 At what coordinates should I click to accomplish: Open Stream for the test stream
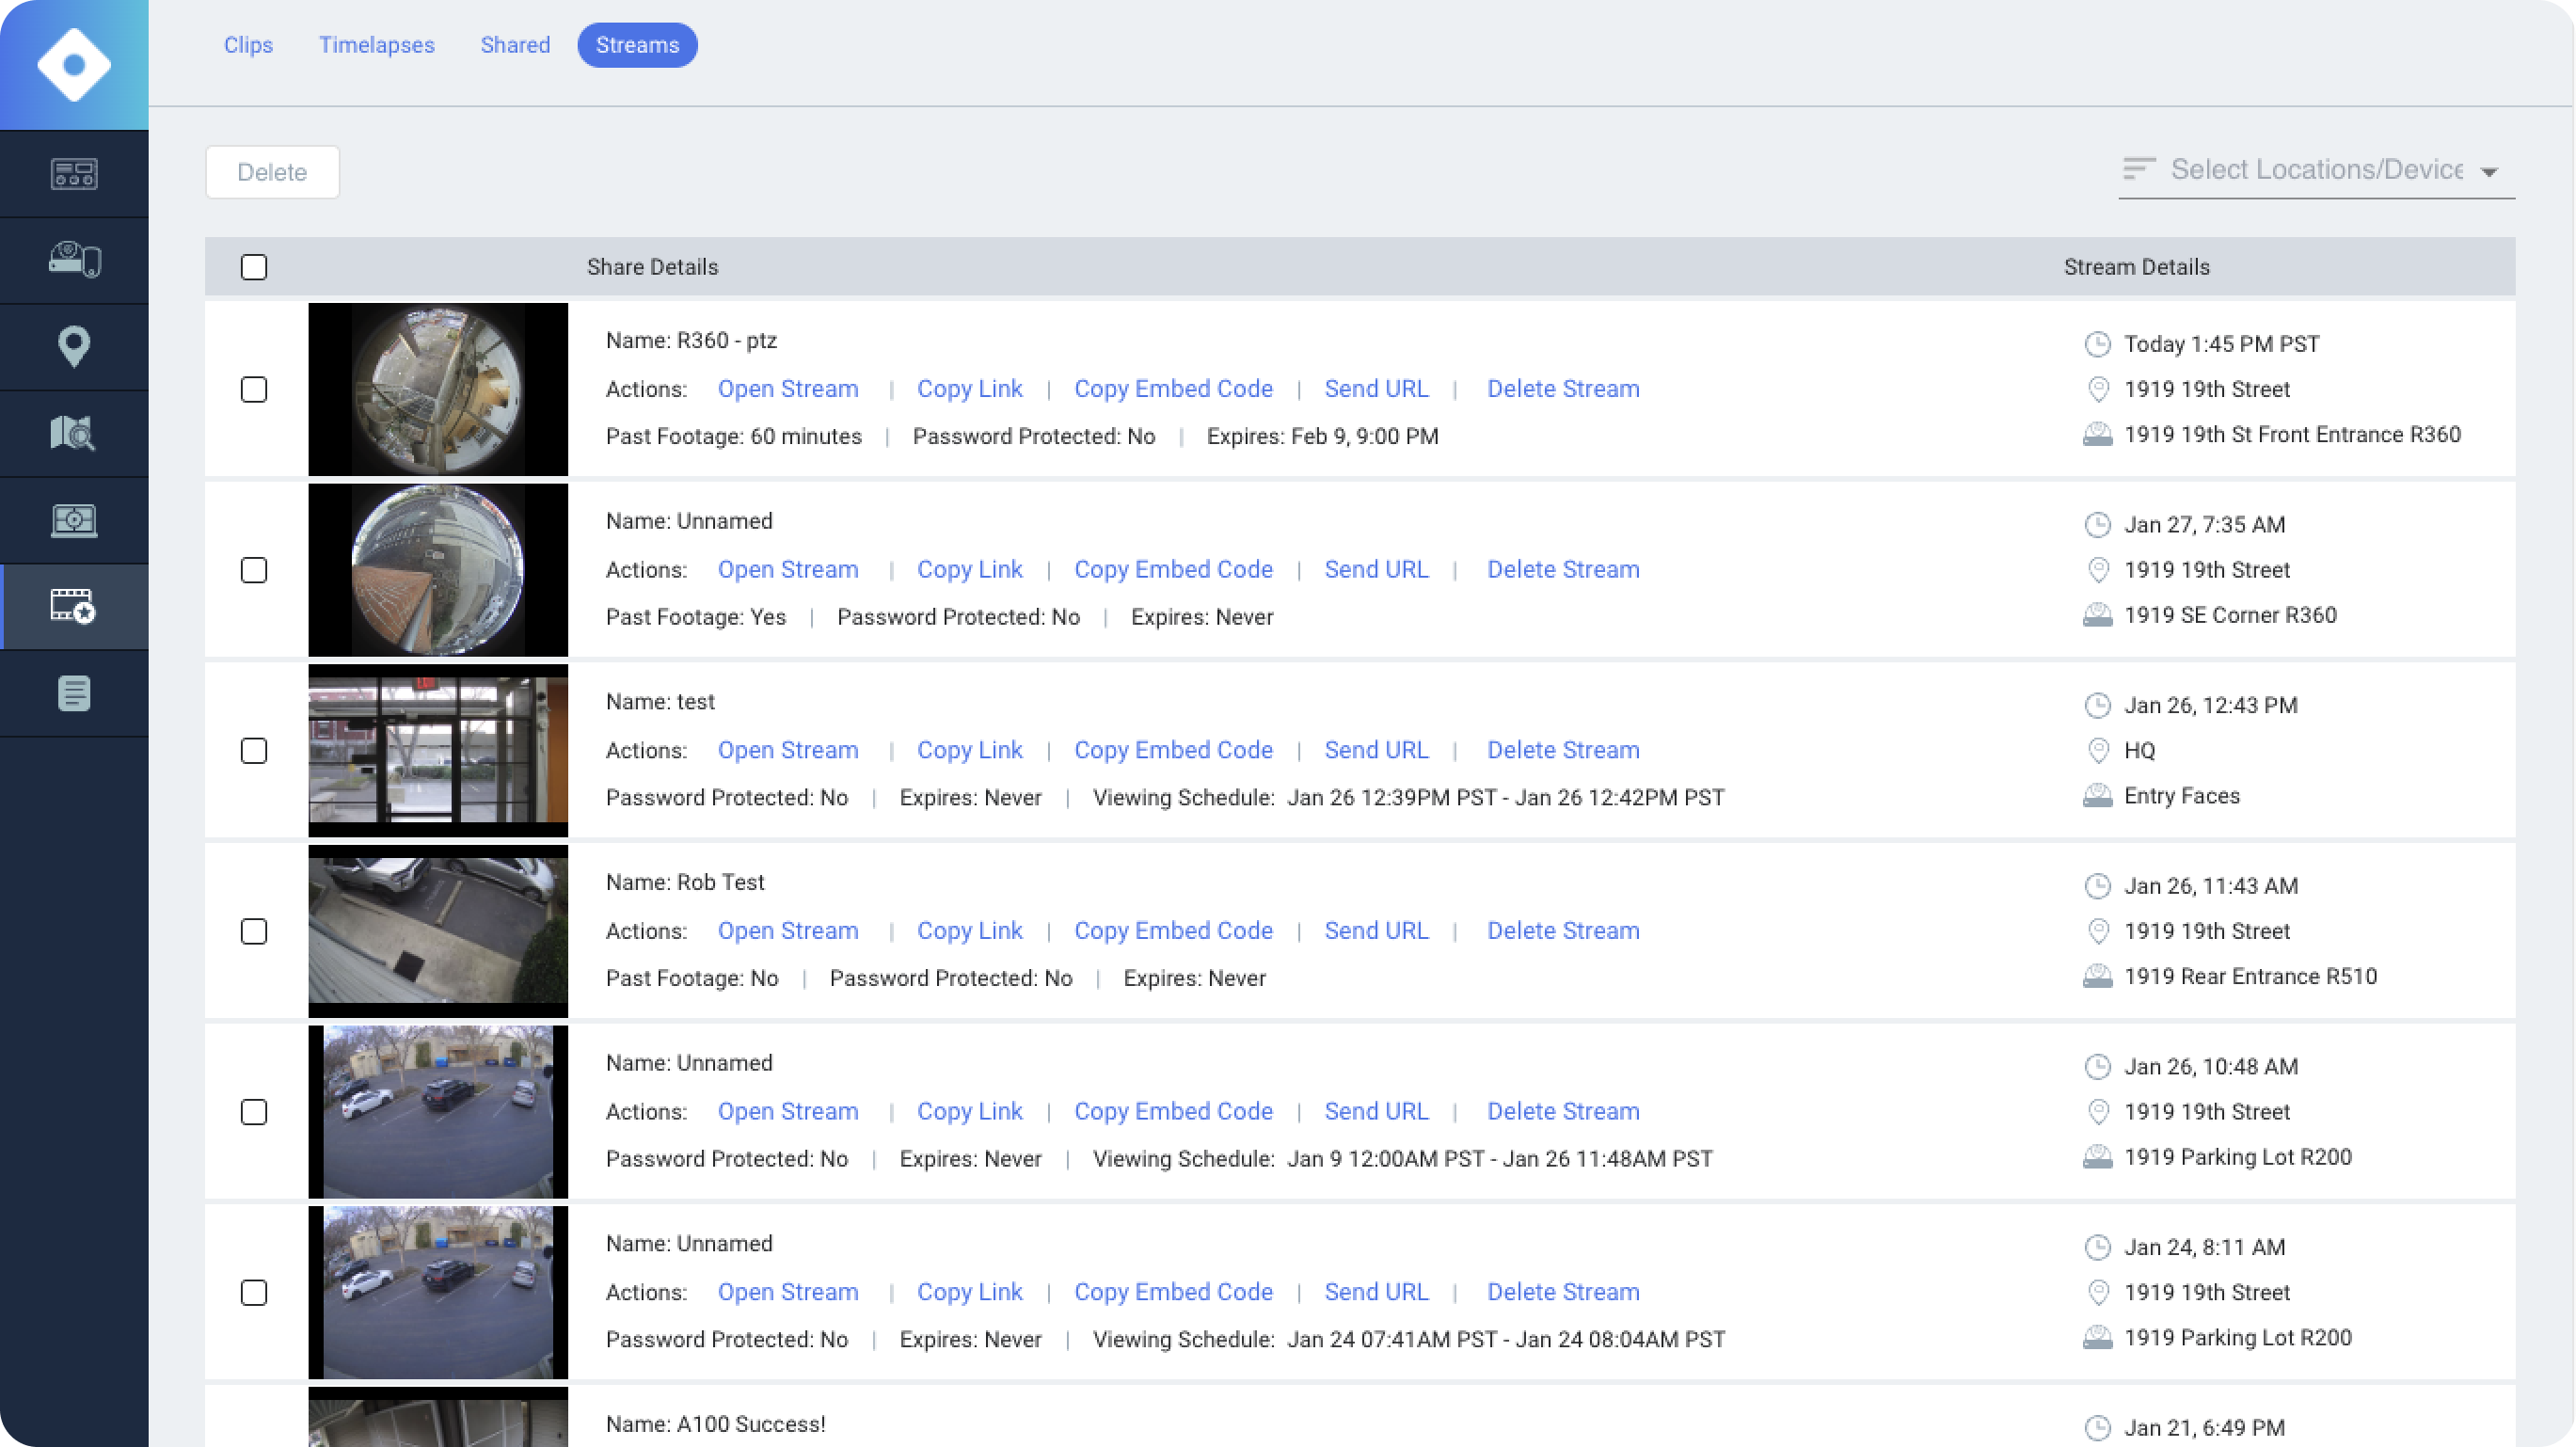point(787,750)
